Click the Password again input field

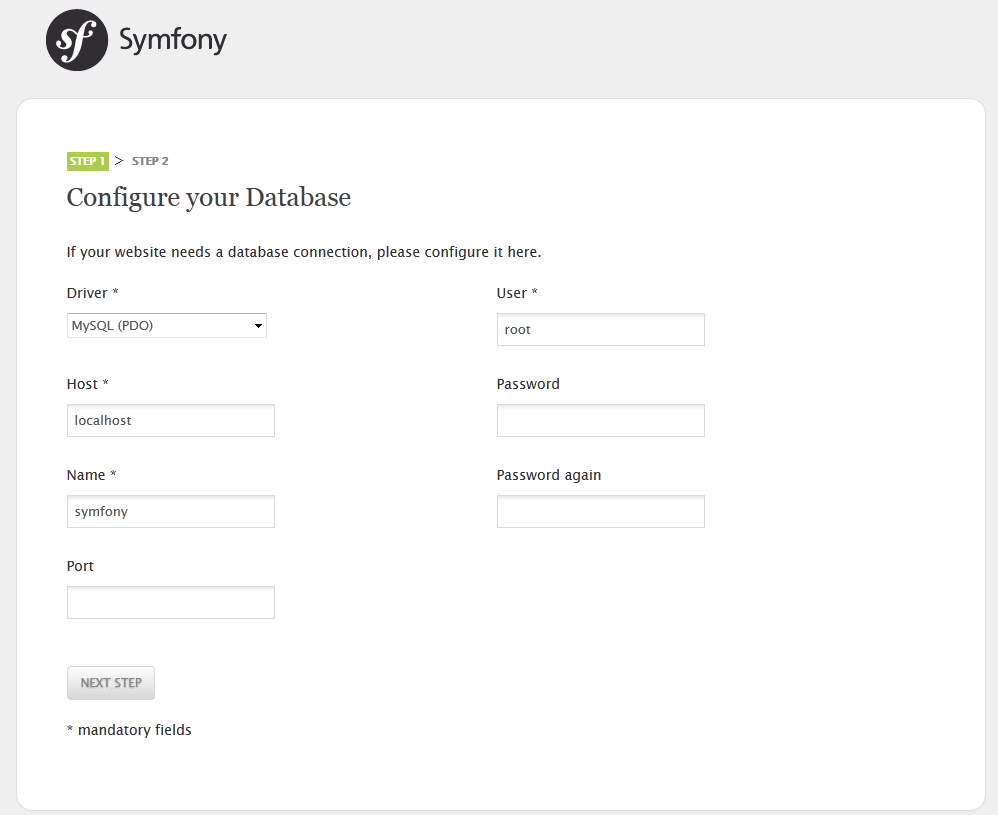(600, 512)
